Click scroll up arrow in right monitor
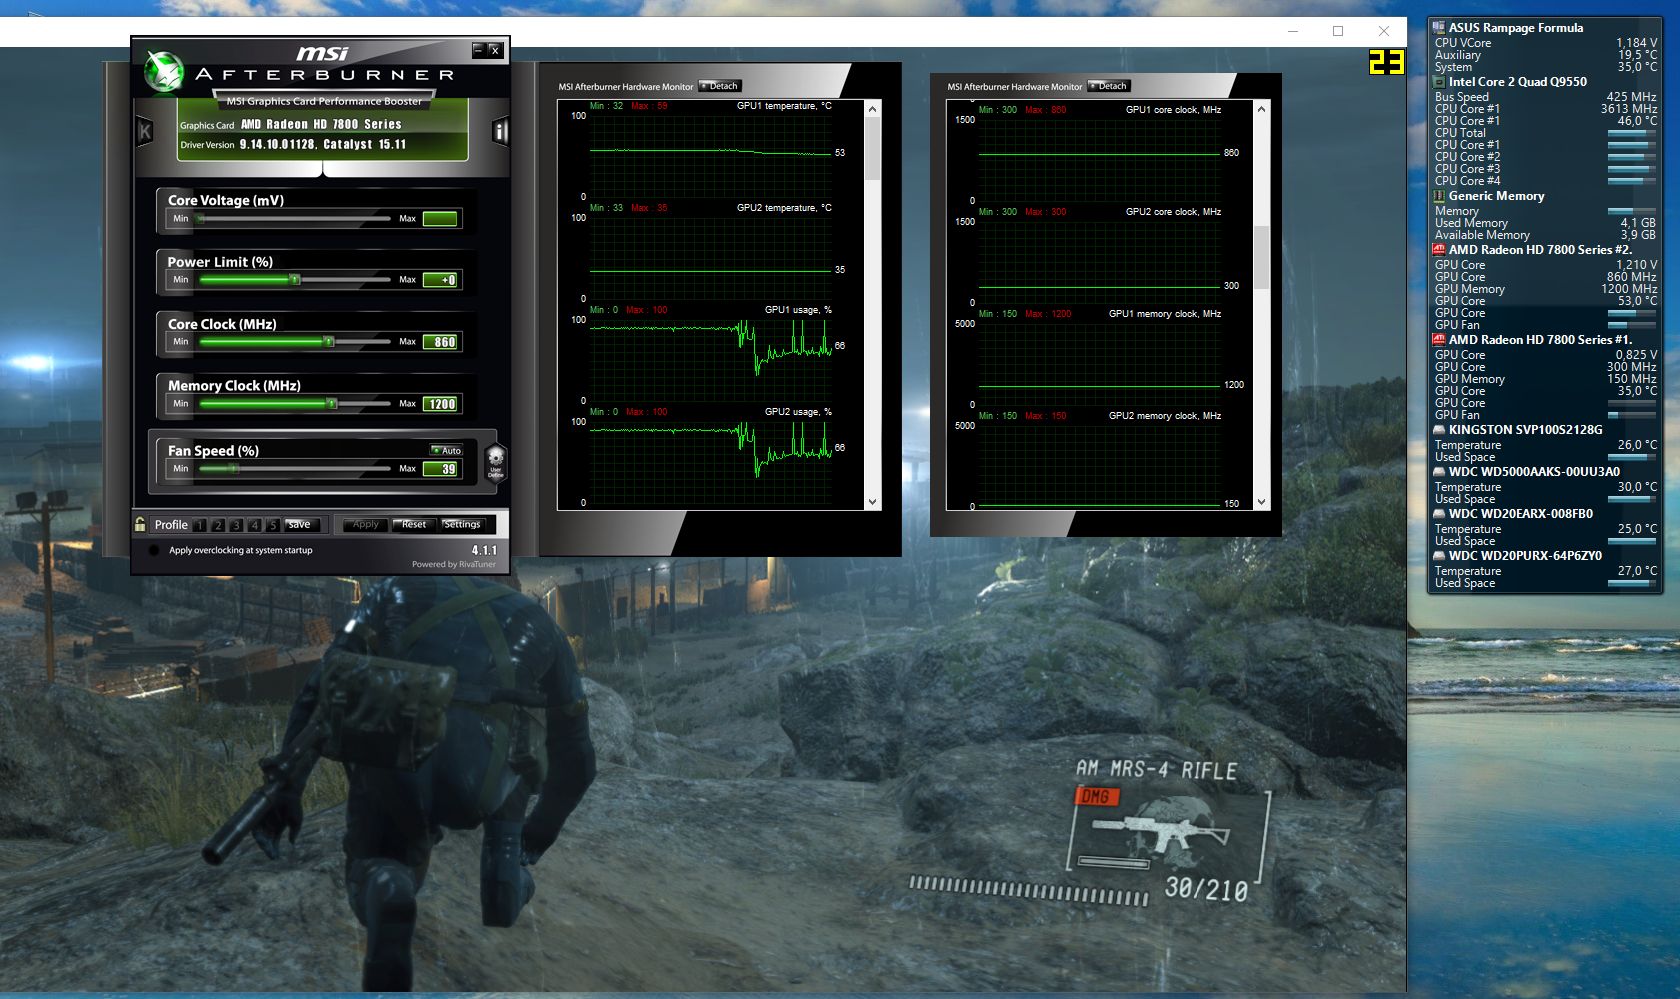Image resolution: width=1680 pixels, height=999 pixels. click(x=1261, y=108)
